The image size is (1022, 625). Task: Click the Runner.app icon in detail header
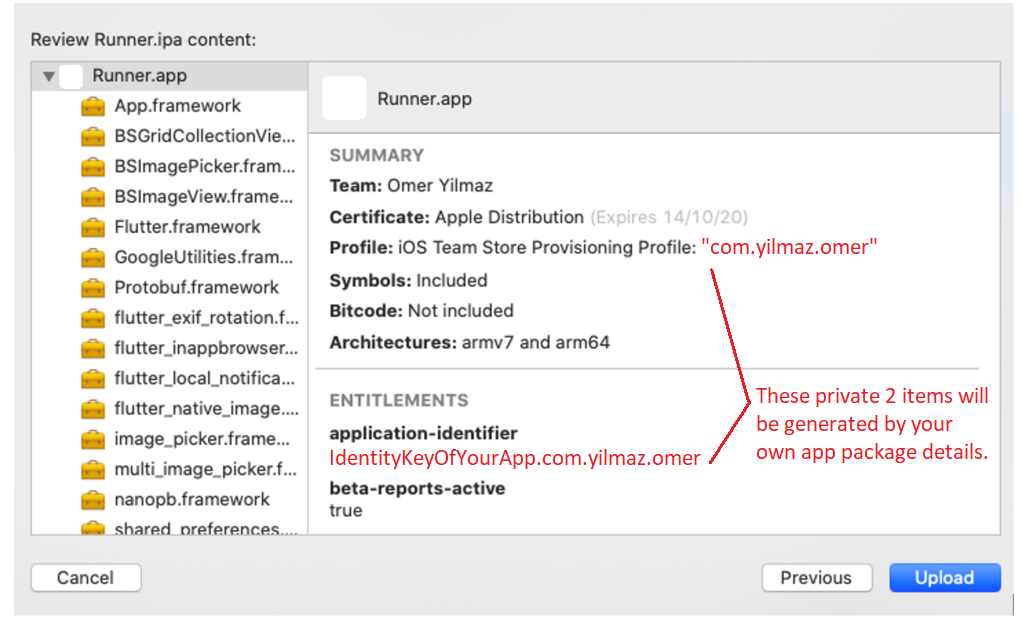pyautogui.click(x=344, y=99)
